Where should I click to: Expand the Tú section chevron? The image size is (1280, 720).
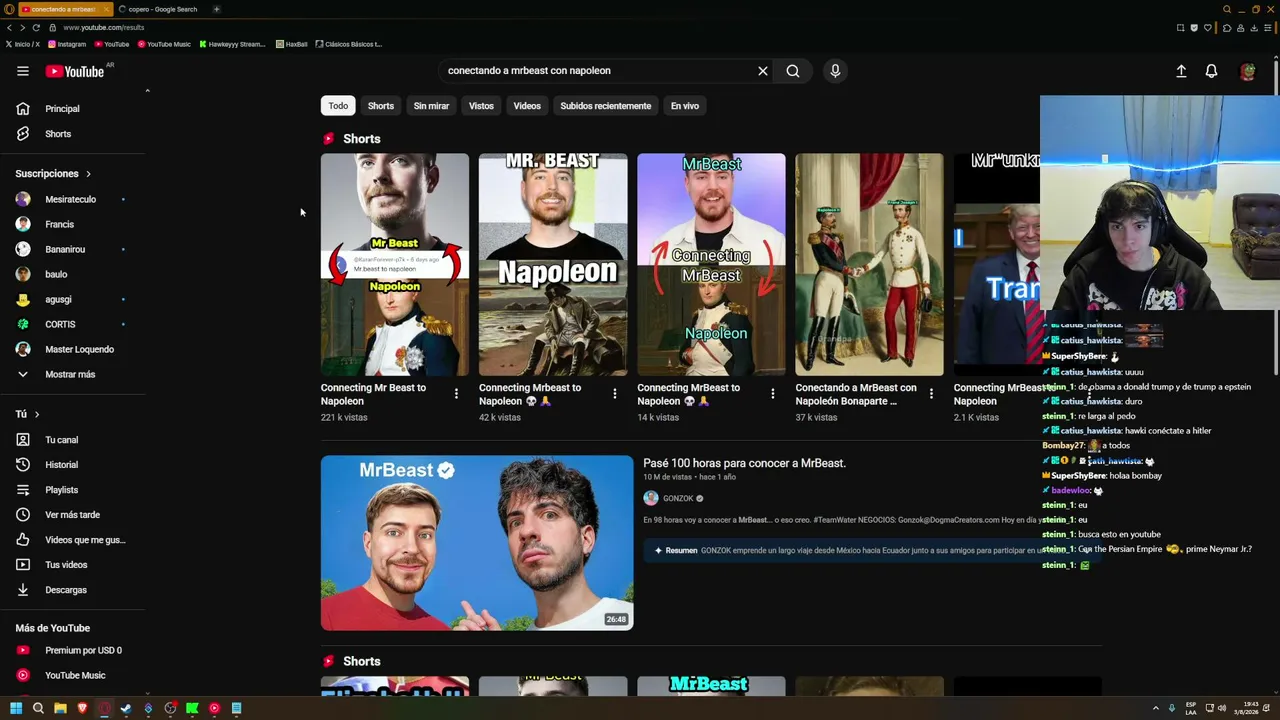37,414
